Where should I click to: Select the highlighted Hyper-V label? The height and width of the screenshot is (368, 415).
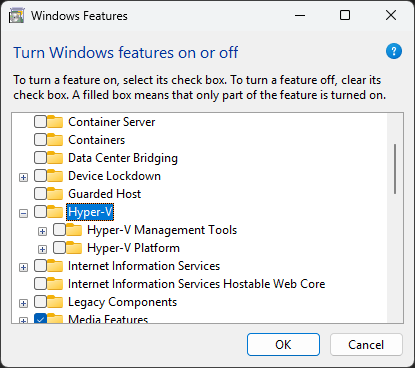(x=90, y=212)
